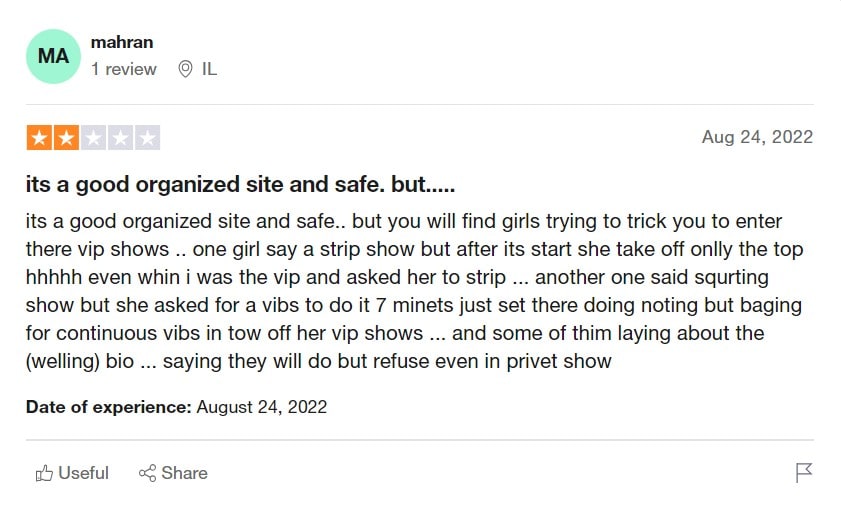Open mahran's reviewer profile name
This screenshot has height=505, width=841.
tap(122, 42)
